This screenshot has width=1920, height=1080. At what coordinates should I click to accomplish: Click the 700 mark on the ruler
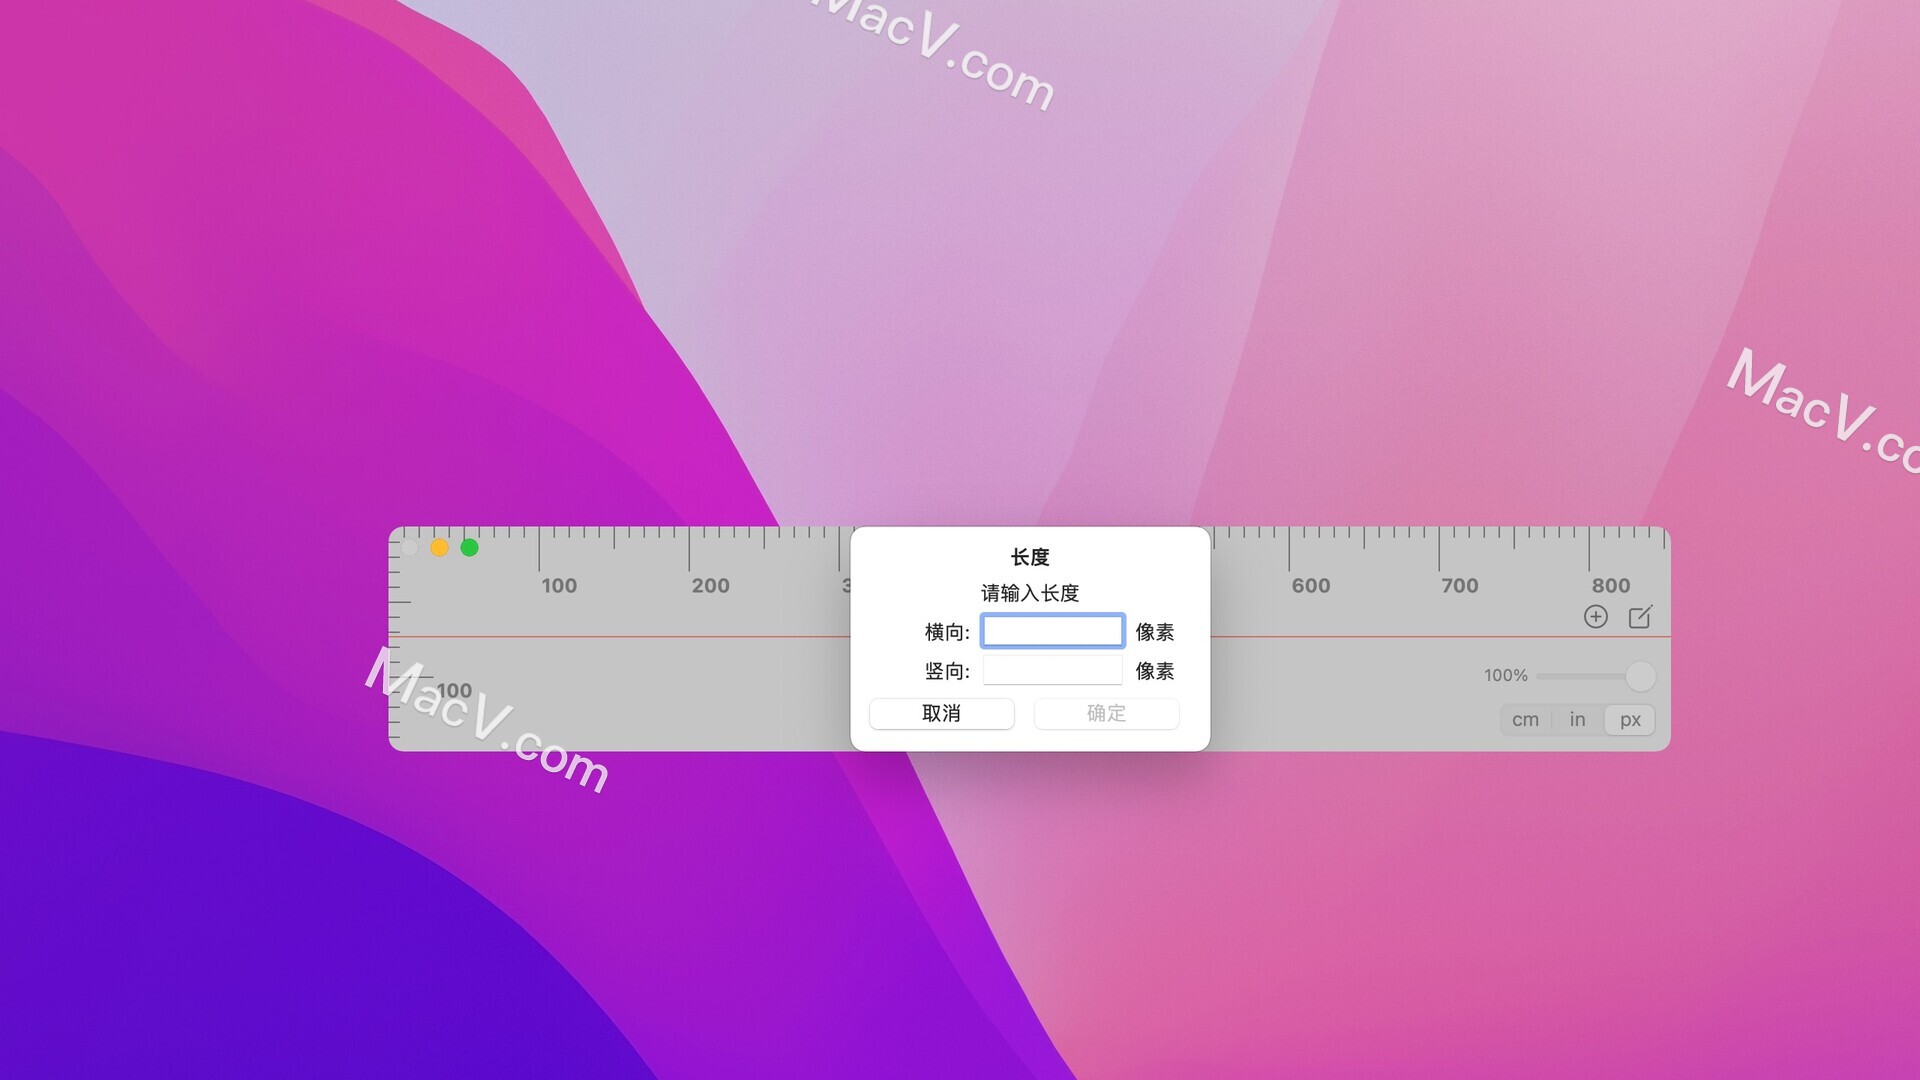pyautogui.click(x=1459, y=586)
